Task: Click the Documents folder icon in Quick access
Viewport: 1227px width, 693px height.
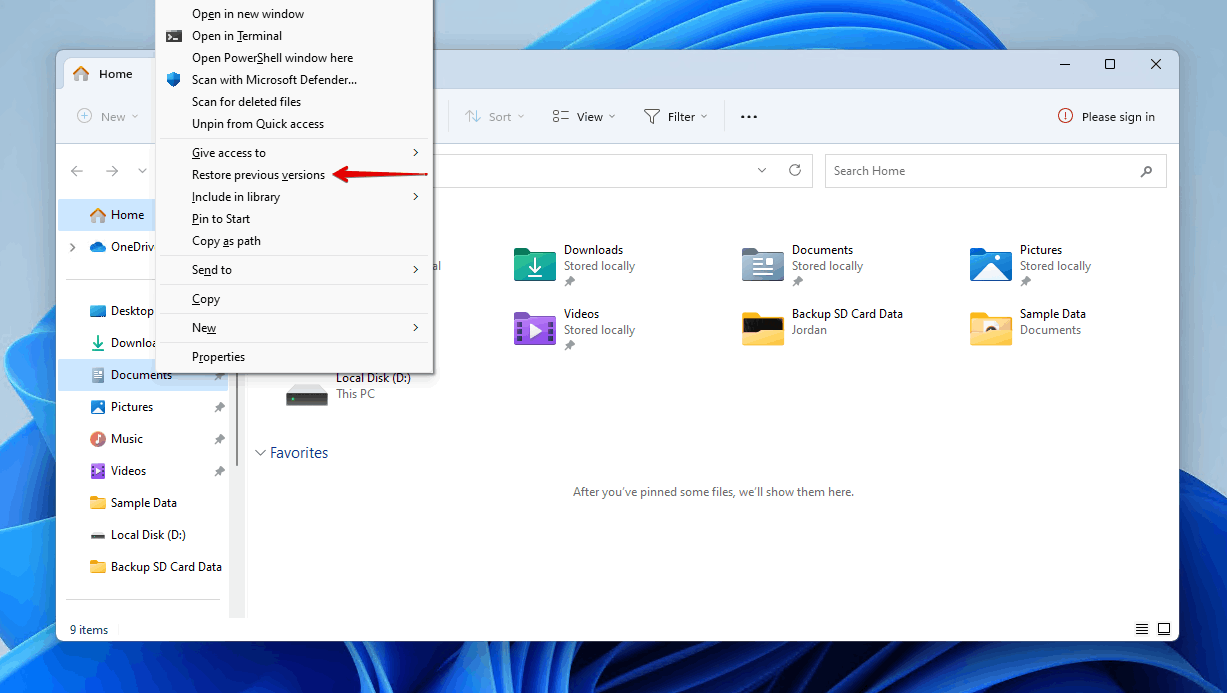Action: click(x=763, y=265)
